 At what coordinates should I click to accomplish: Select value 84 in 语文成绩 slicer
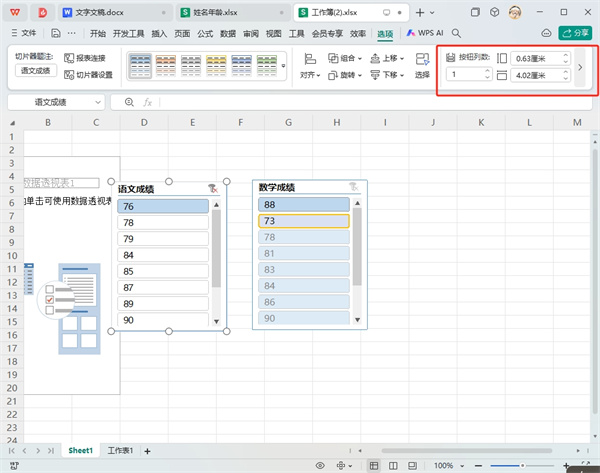click(163, 255)
